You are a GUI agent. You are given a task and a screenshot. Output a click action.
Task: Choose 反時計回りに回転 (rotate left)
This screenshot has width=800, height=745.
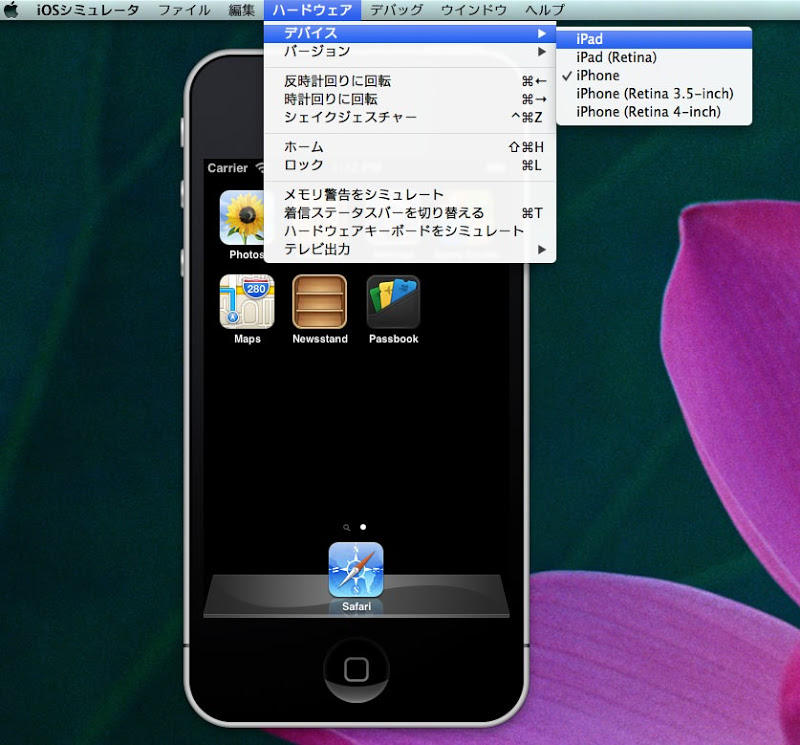[x=410, y=81]
